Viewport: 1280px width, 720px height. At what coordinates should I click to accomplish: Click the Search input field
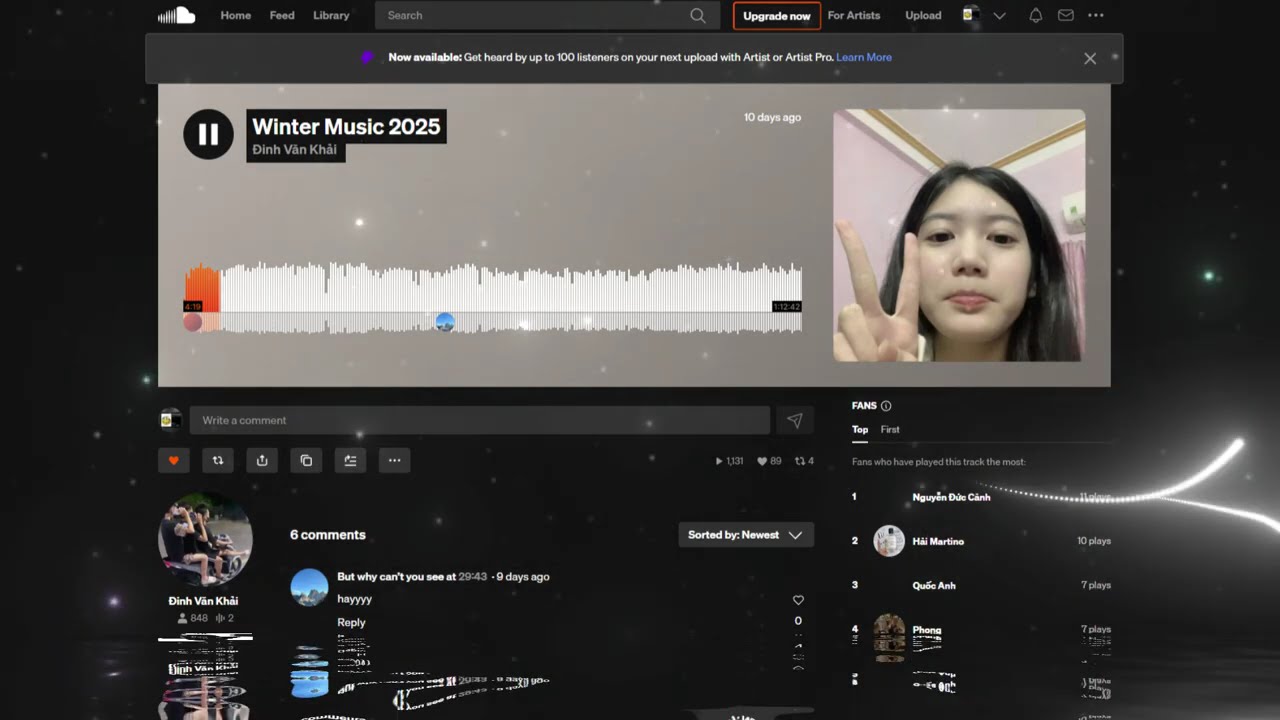click(547, 16)
